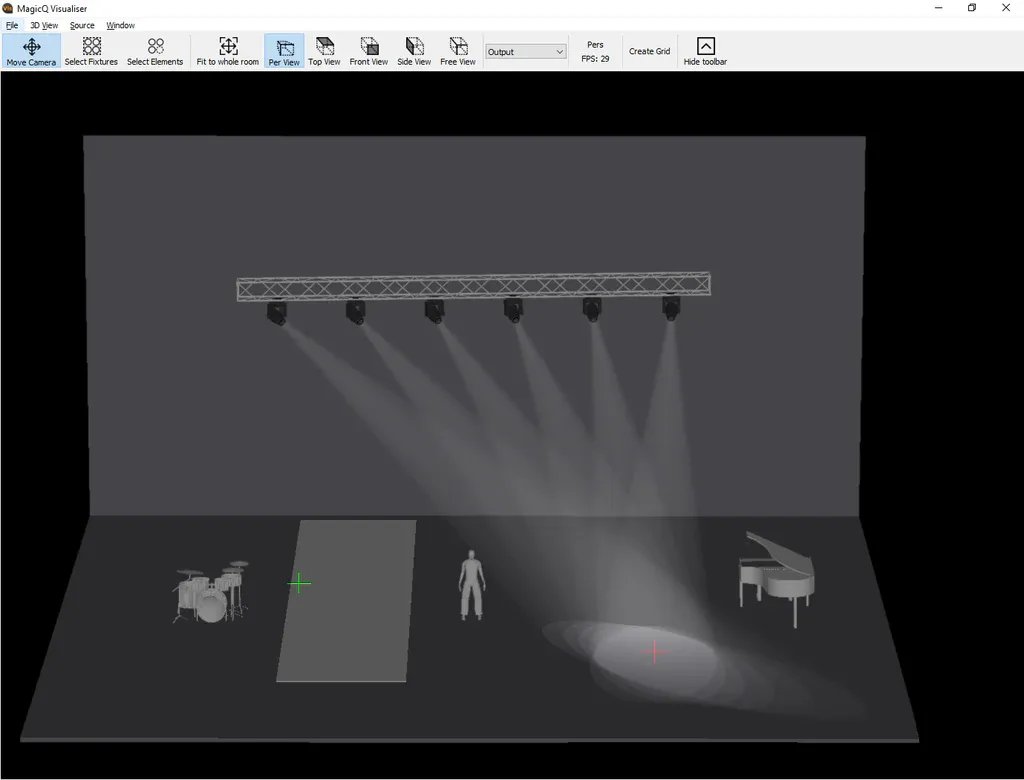Open the Source menu
Screen dimensions: 1024x780
82,25
